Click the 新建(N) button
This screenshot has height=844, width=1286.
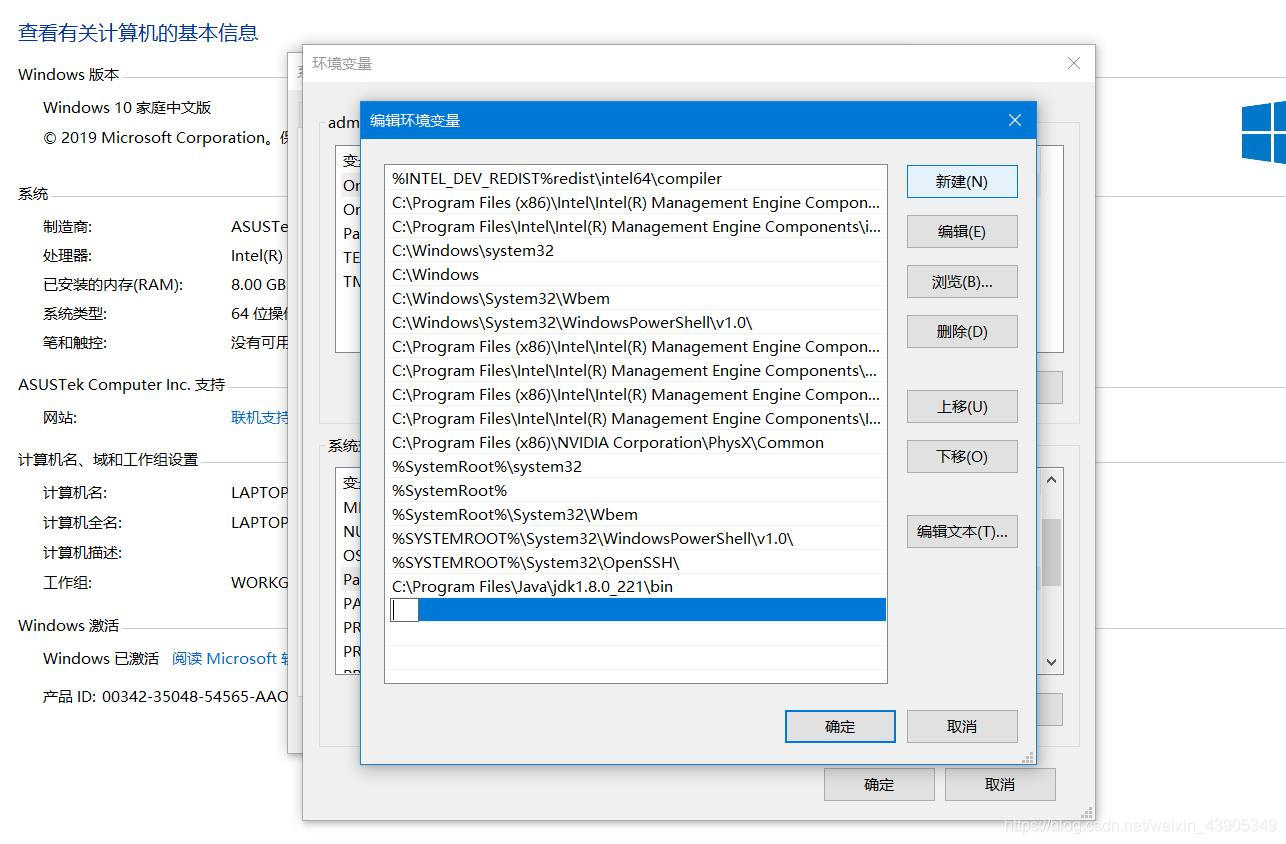coord(962,182)
